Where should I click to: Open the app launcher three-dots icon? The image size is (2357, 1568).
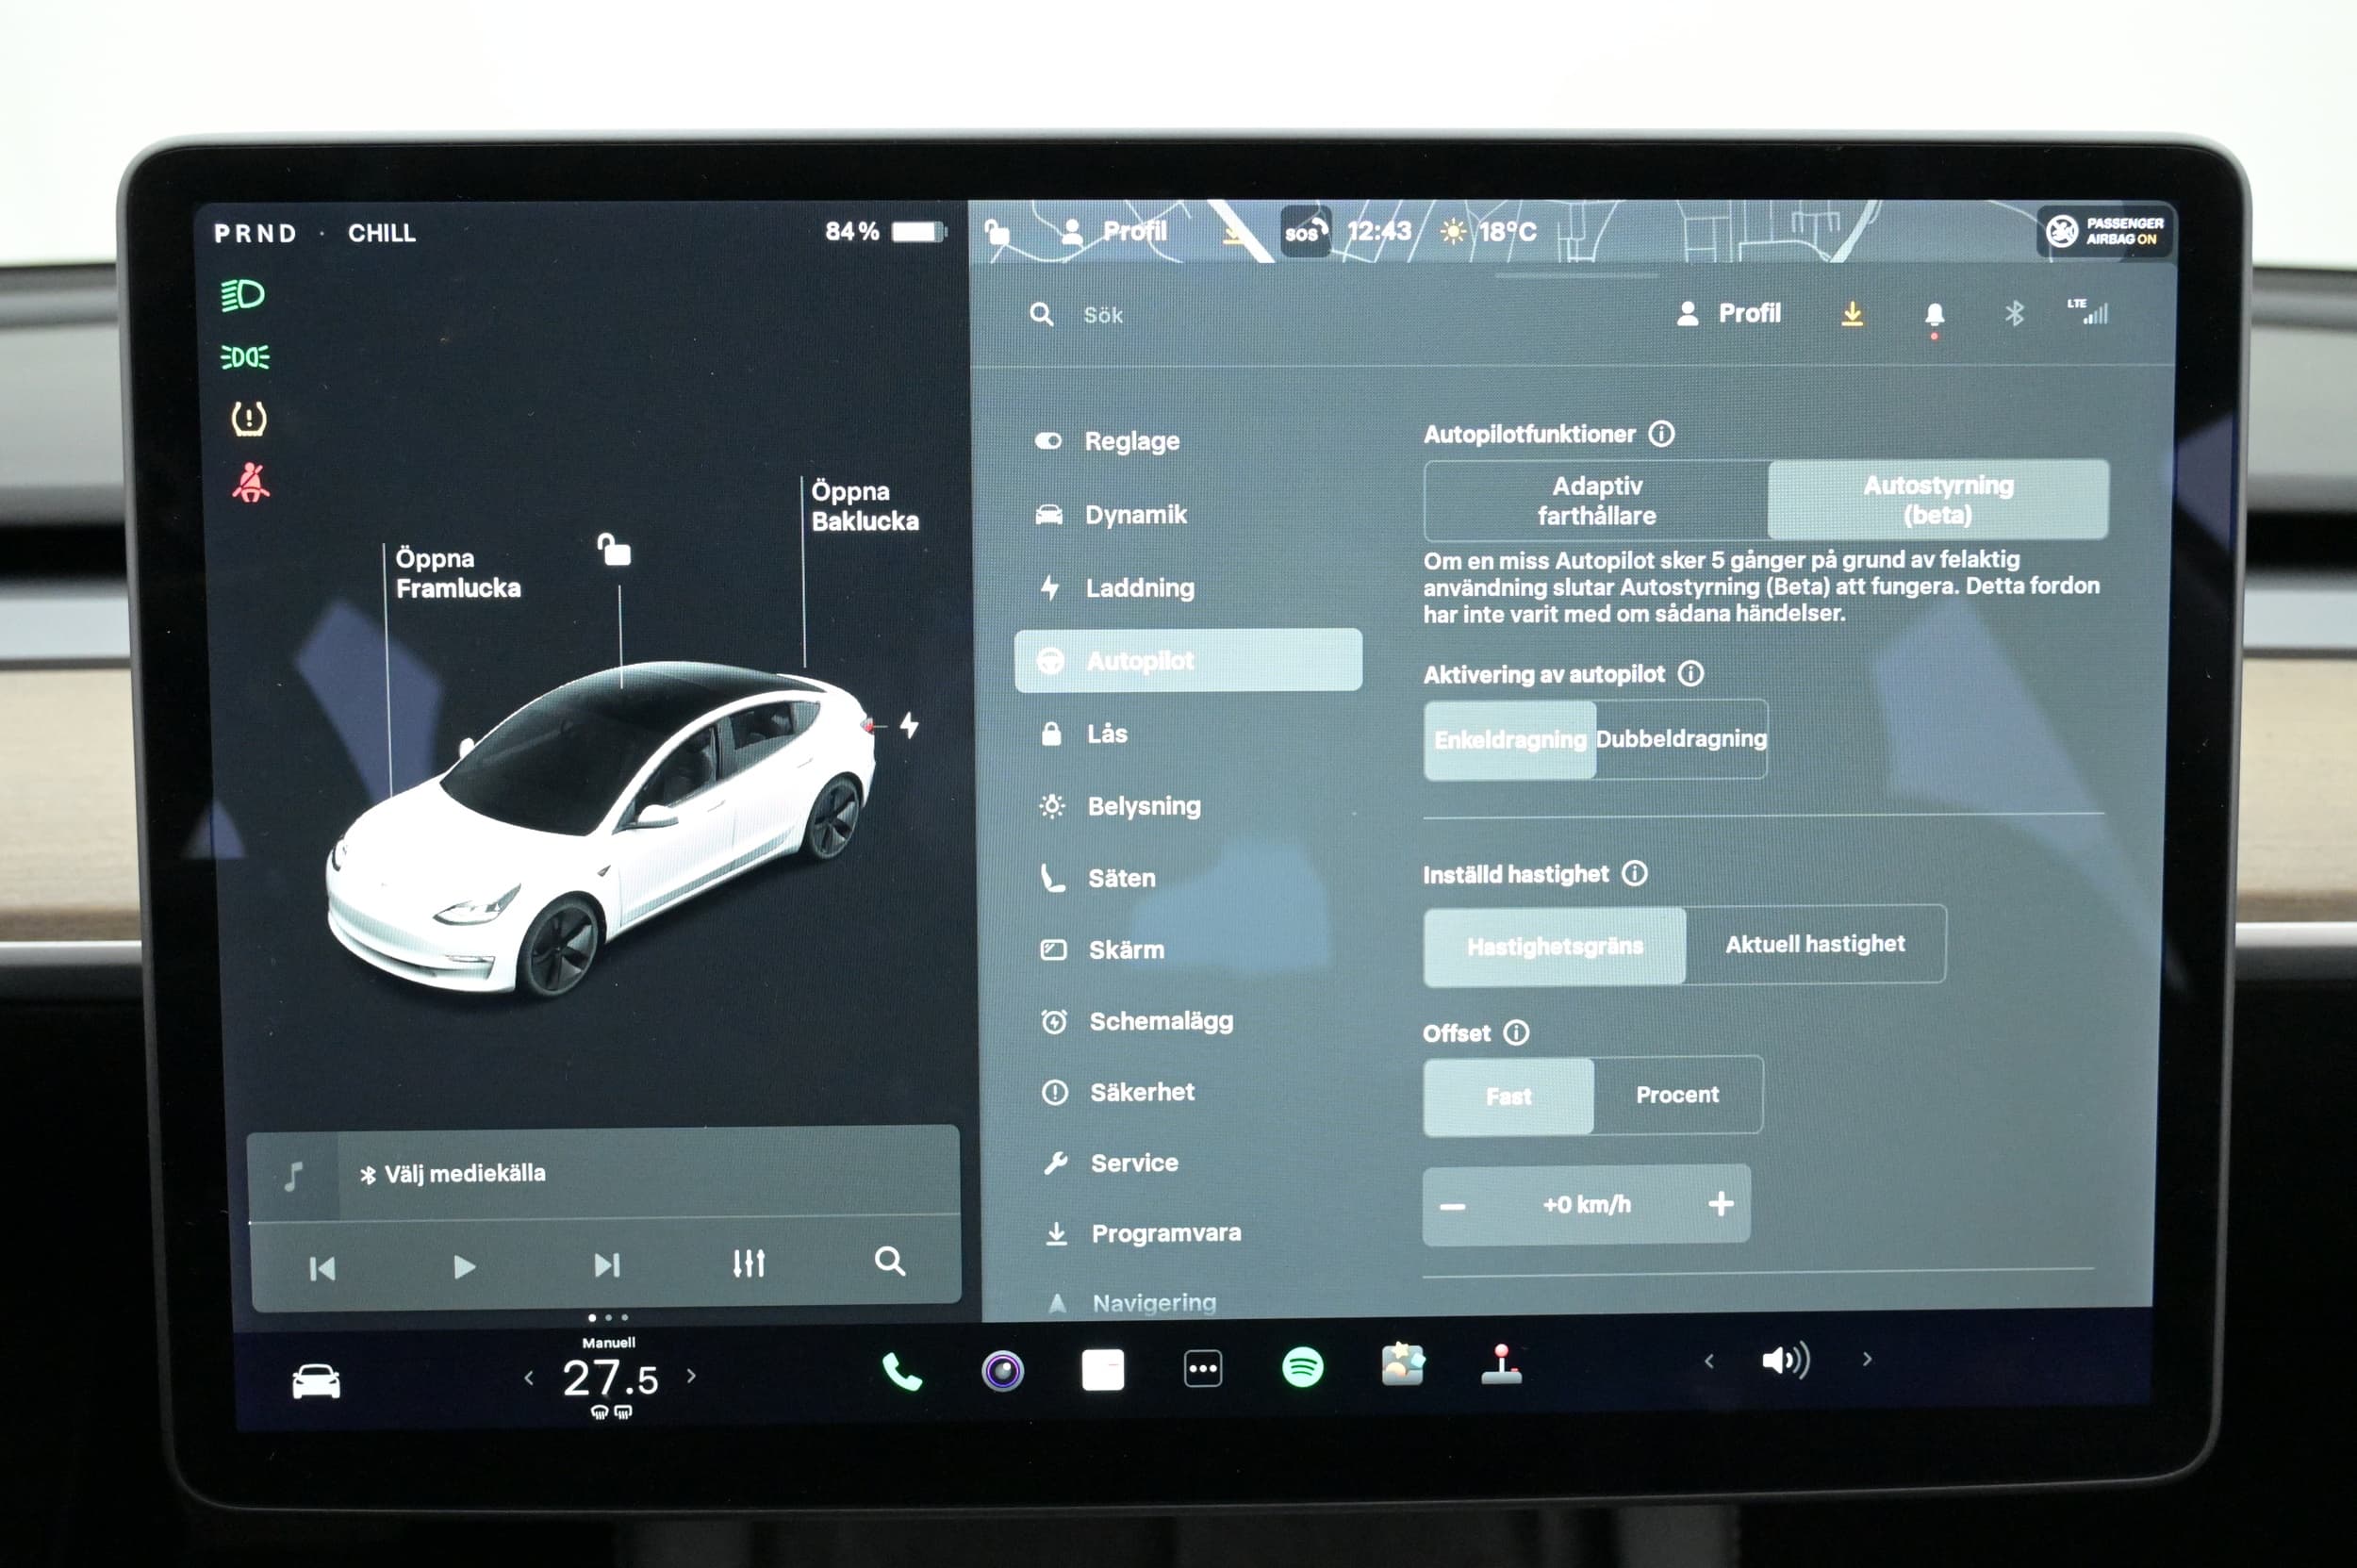[x=1202, y=1368]
